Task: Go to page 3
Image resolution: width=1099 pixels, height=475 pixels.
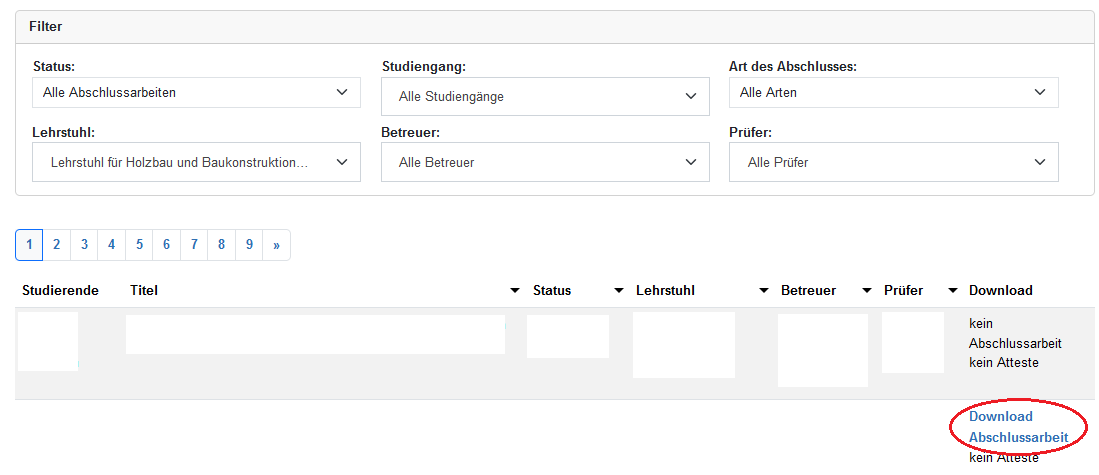Action: point(84,245)
